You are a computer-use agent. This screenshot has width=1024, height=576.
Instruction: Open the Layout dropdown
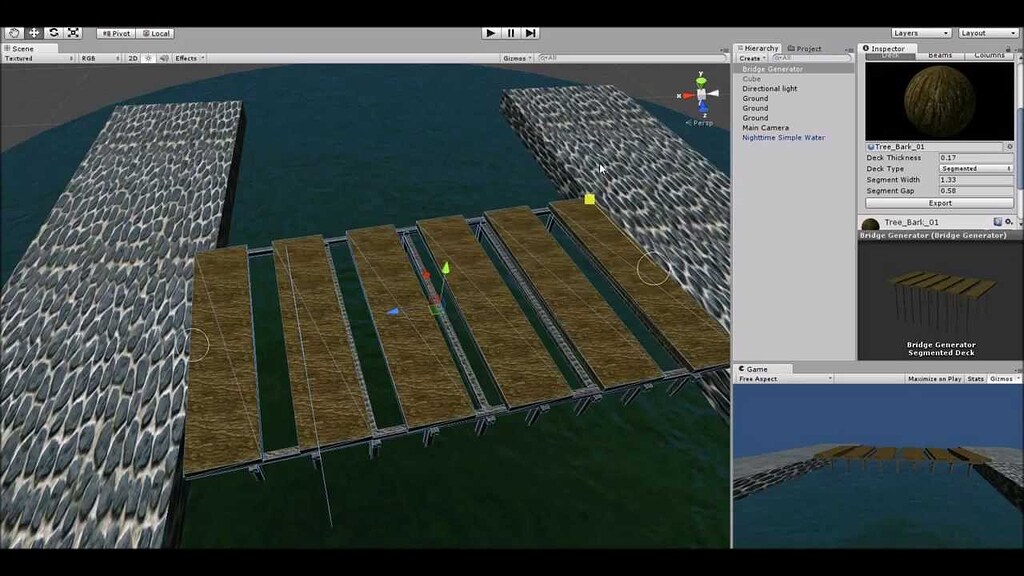click(987, 31)
